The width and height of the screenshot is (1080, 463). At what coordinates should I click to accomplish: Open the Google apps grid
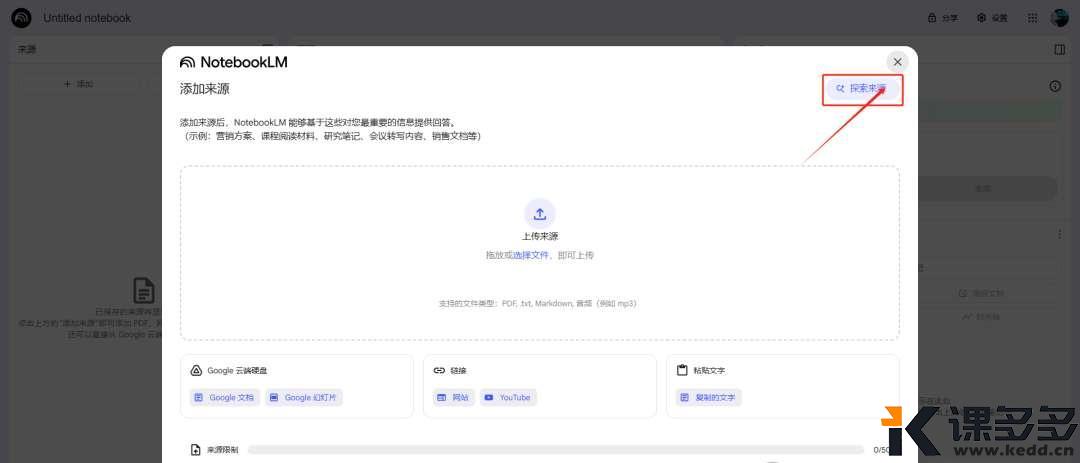[x=1032, y=18]
